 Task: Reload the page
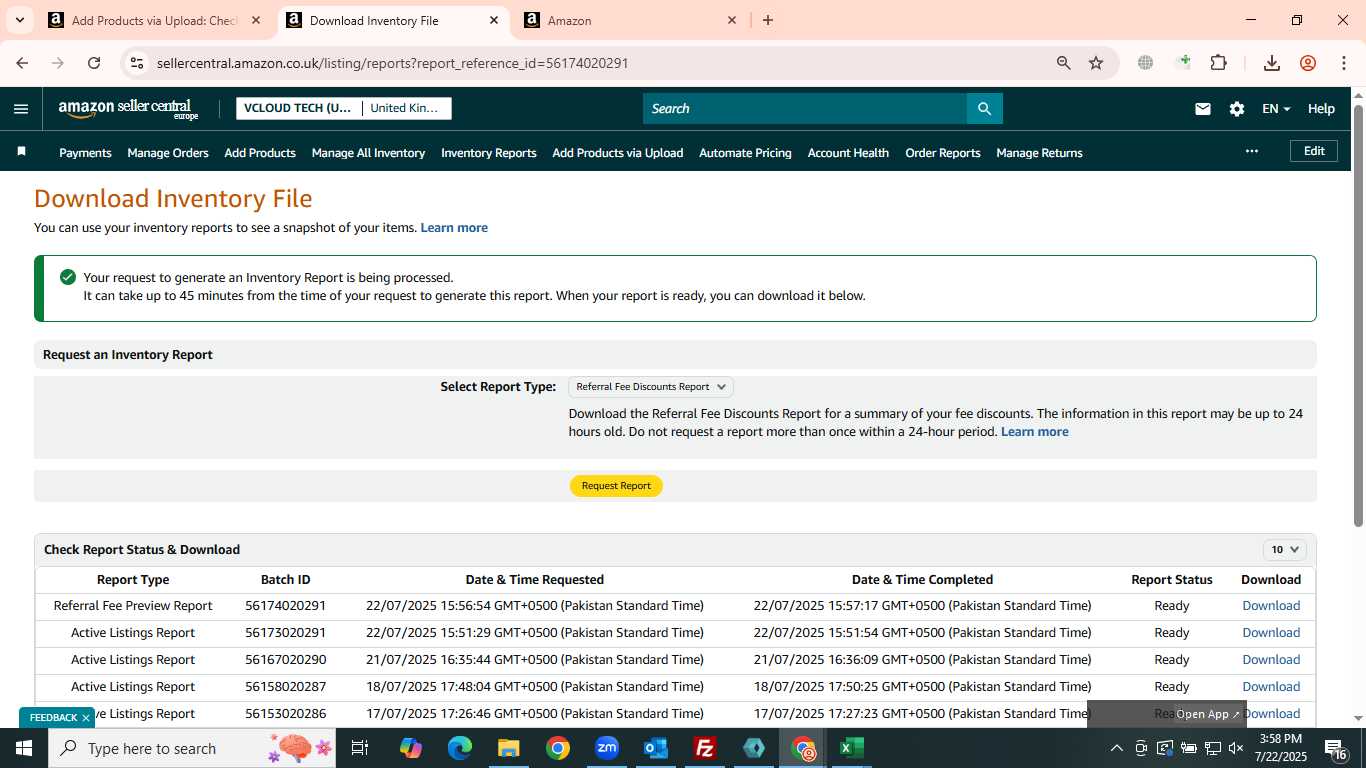click(94, 63)
